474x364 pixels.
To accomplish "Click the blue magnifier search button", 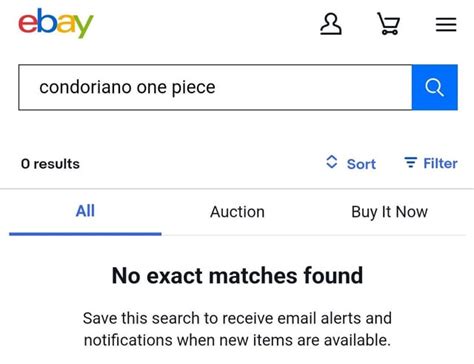I will coord(435,87).
